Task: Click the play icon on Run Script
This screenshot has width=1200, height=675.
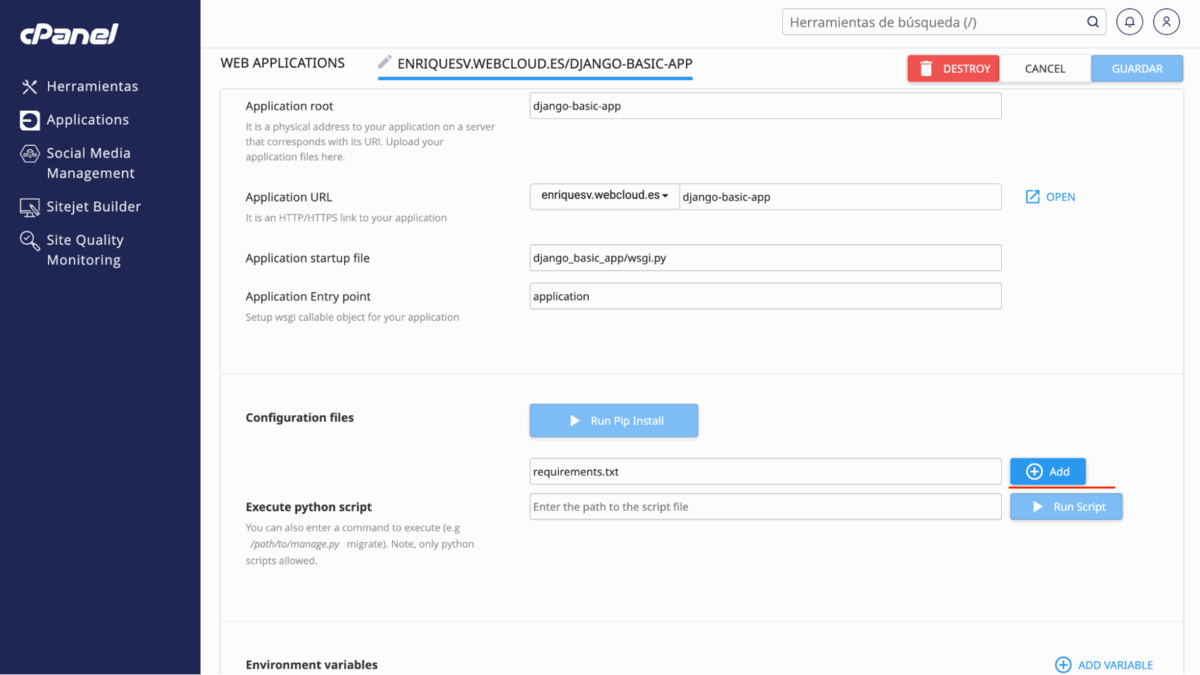Action: (x=1037, y=507)
